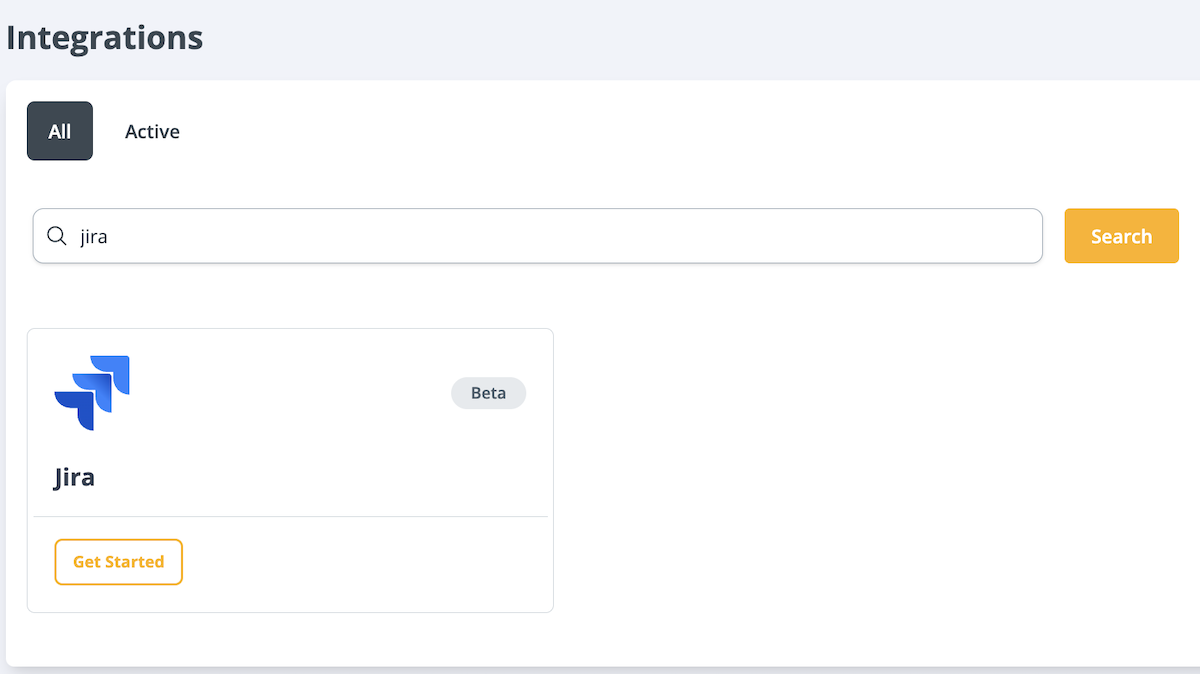Click the Jira card title text
This screenshot has width=1200, height=674.
click(73, 477)
